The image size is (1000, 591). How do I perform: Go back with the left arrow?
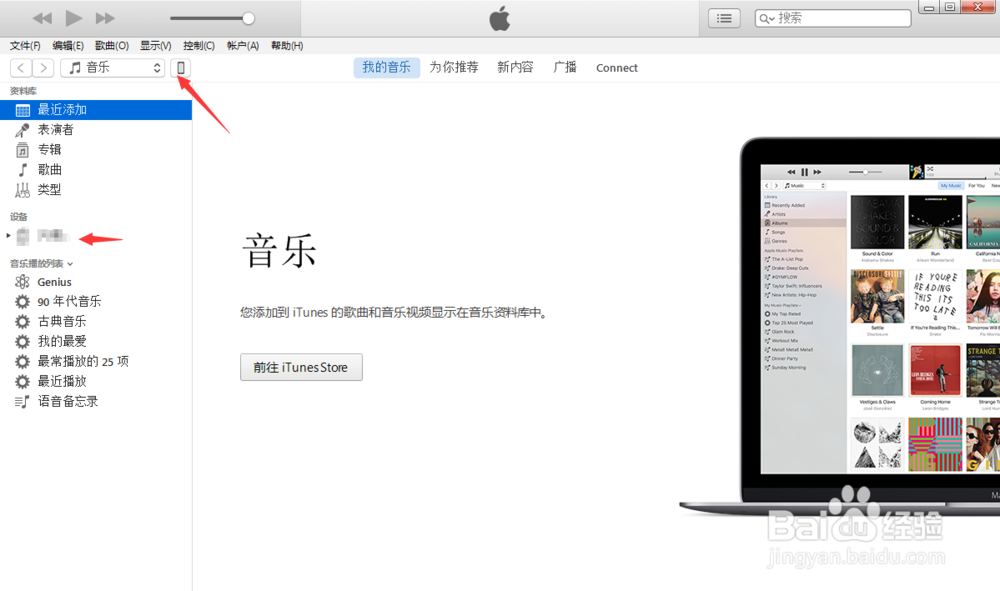[21, 68]
